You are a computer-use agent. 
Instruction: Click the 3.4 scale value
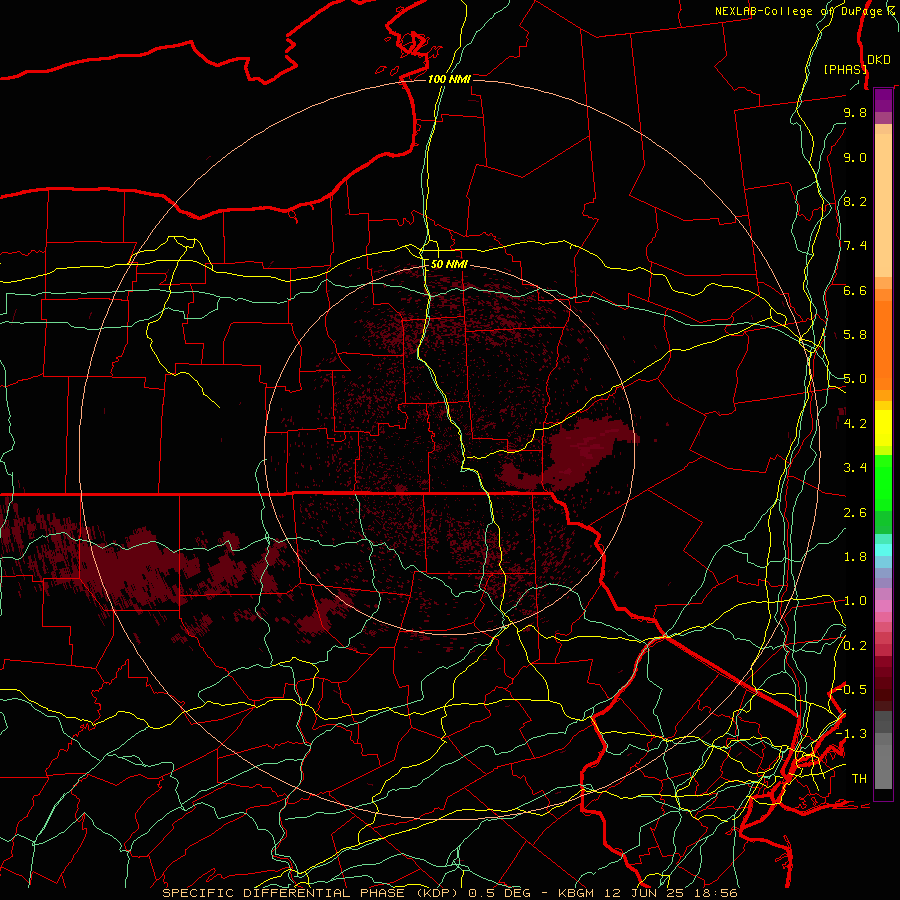pos(855,468)
